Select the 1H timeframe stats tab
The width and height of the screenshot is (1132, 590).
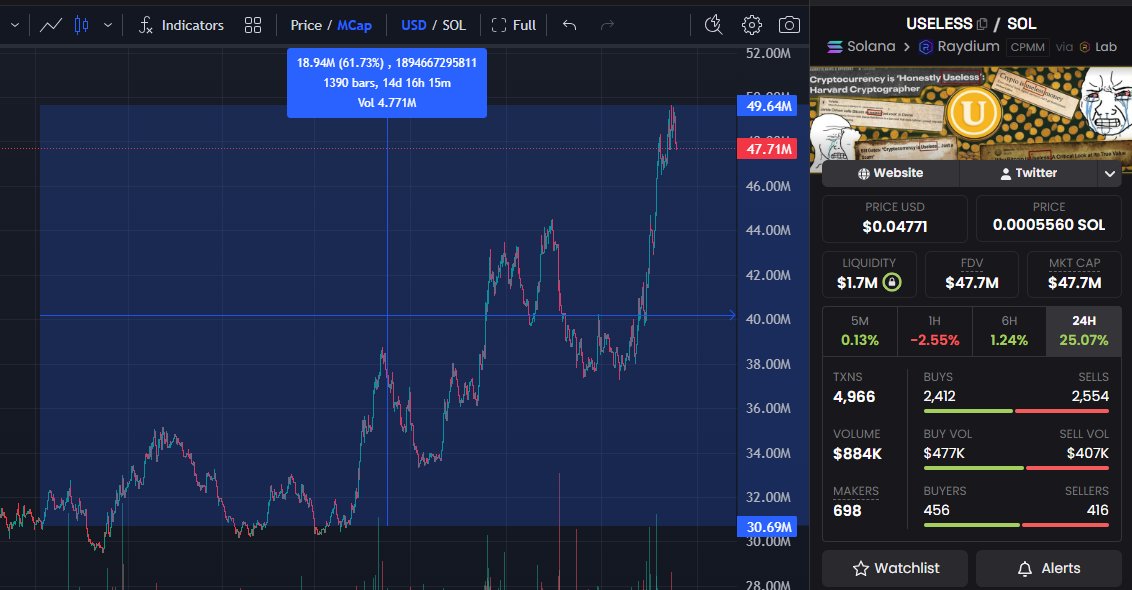click(934, 331)
